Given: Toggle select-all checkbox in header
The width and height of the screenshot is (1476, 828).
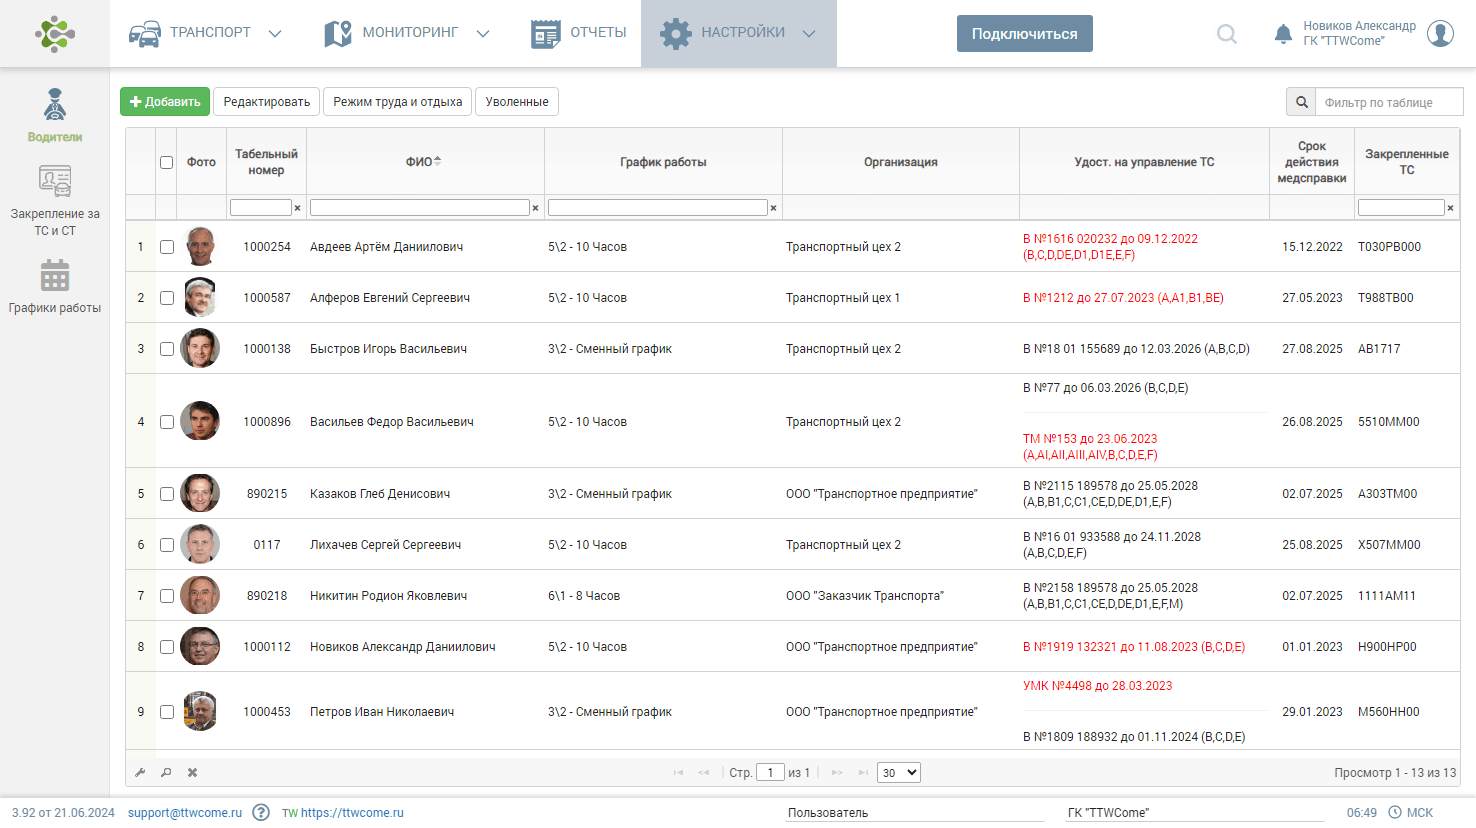Looking at the screenshot, I should coord(166,162).
